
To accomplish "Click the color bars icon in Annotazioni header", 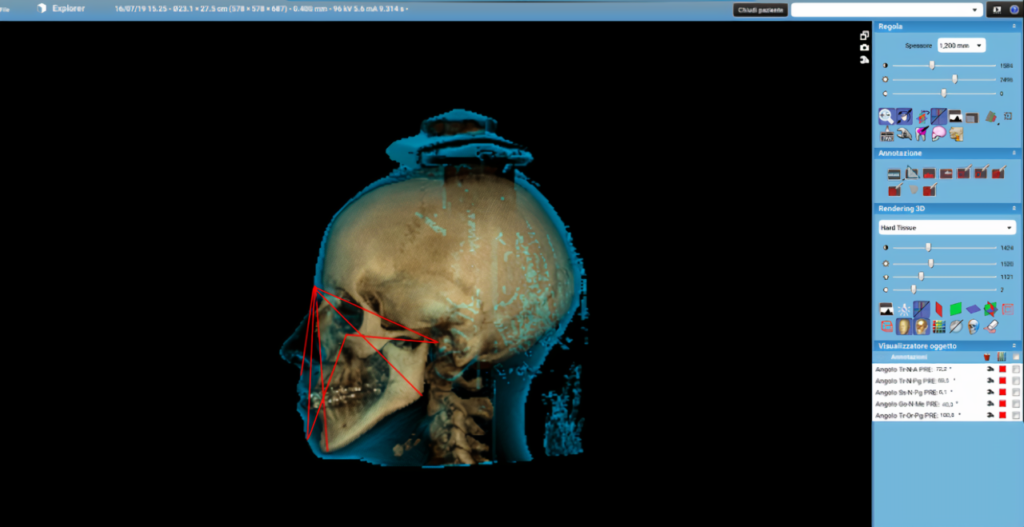I will 1002,357.
